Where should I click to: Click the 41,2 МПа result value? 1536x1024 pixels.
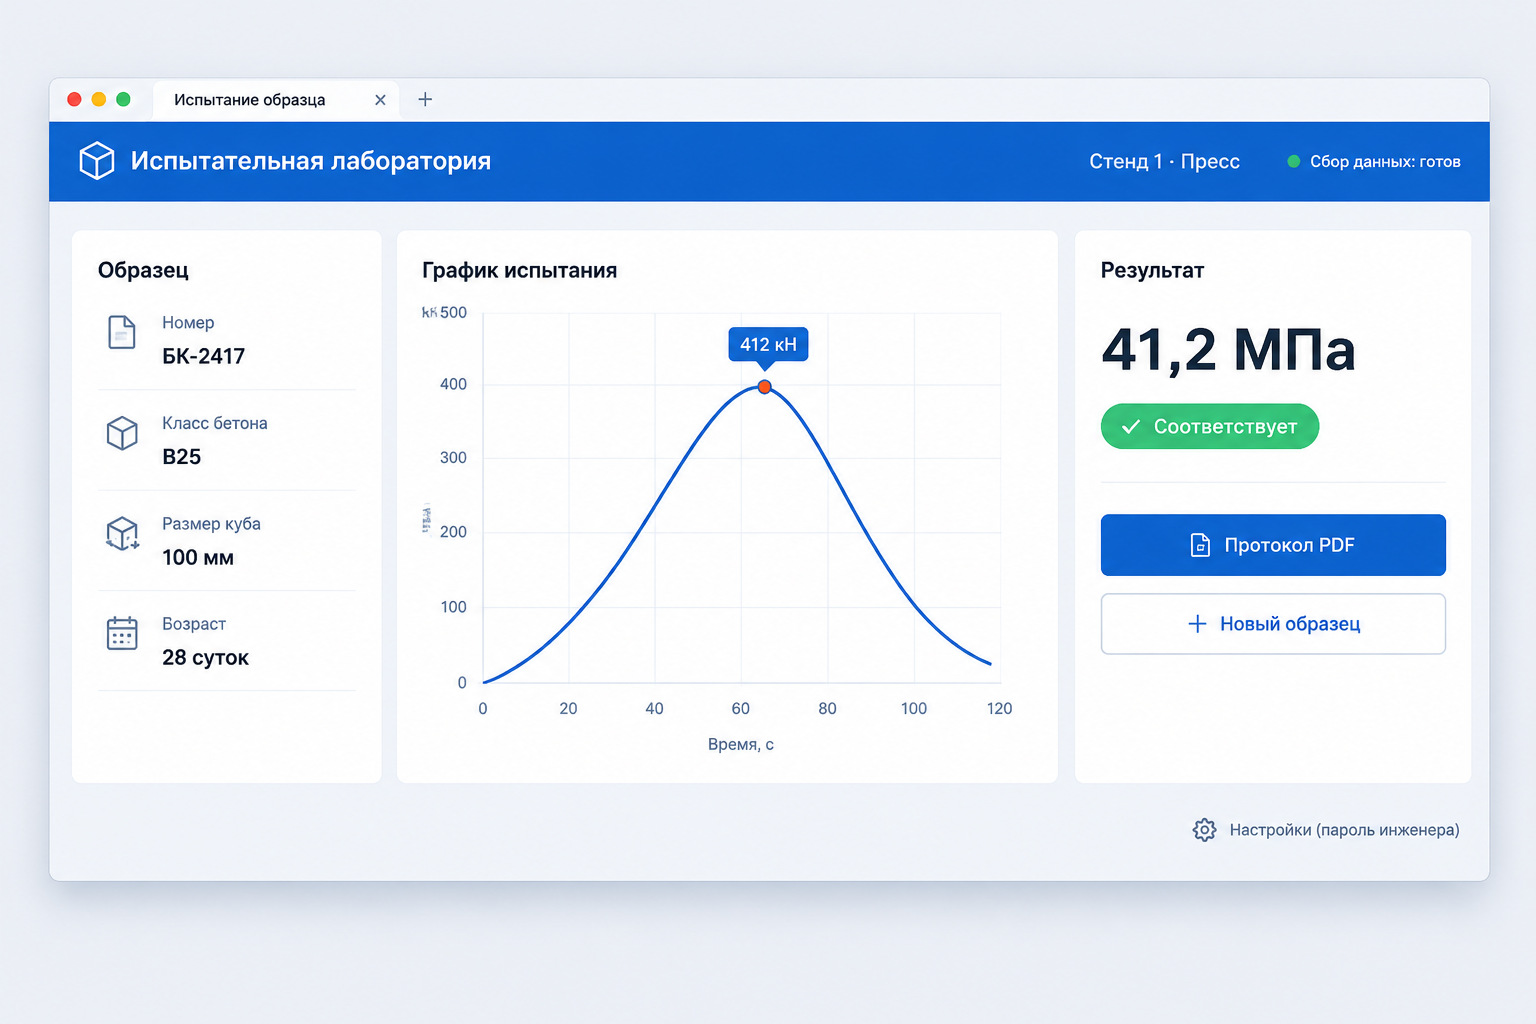click(x=1228, y=350)
